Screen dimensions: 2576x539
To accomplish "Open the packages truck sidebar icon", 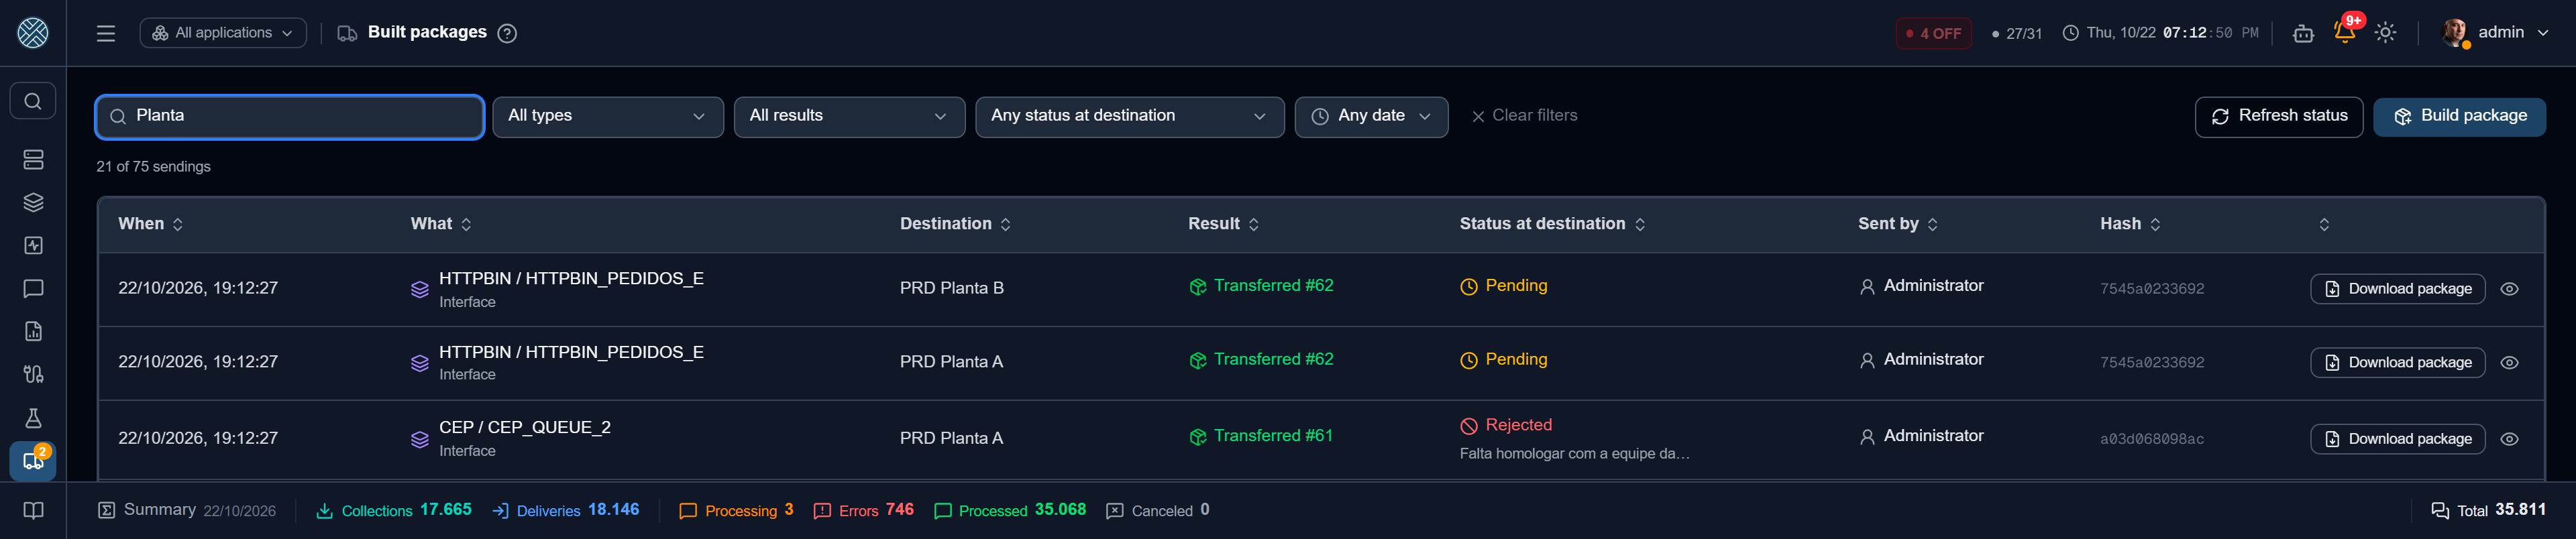I will [33, 461].
